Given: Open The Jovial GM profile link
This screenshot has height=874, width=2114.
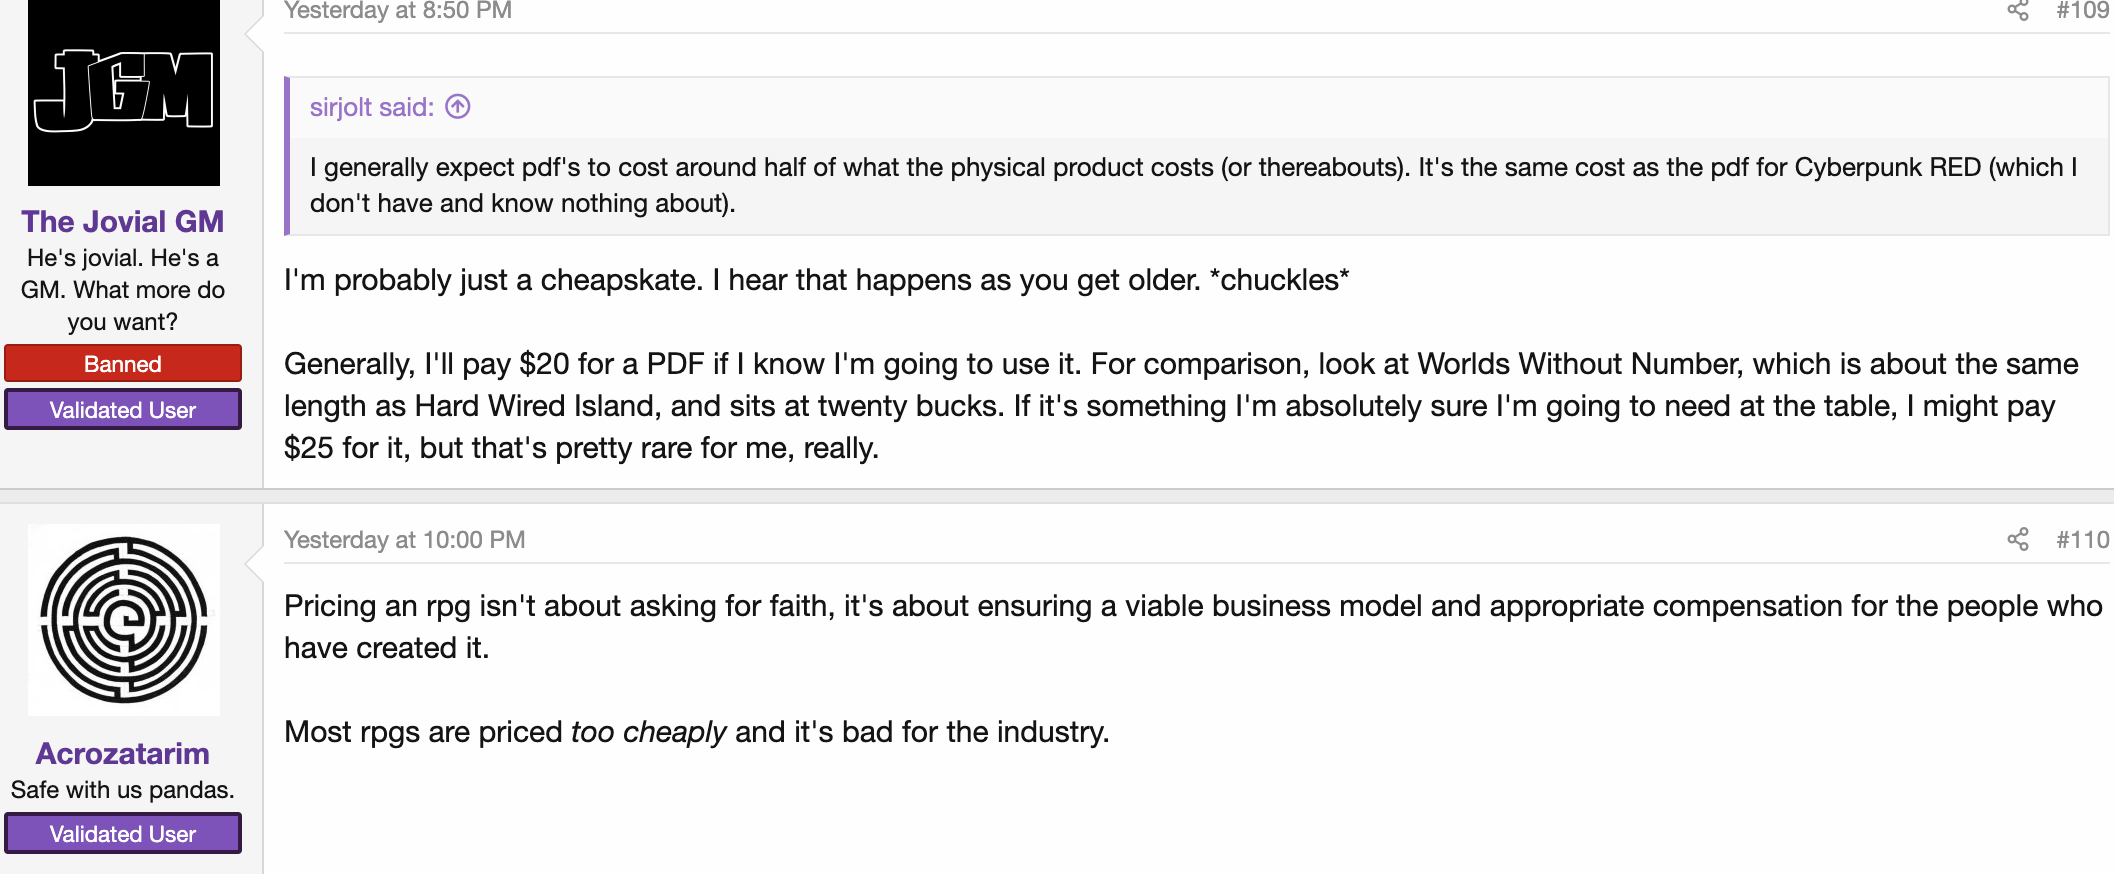Looking at the screenshot, I should (123, 221).
